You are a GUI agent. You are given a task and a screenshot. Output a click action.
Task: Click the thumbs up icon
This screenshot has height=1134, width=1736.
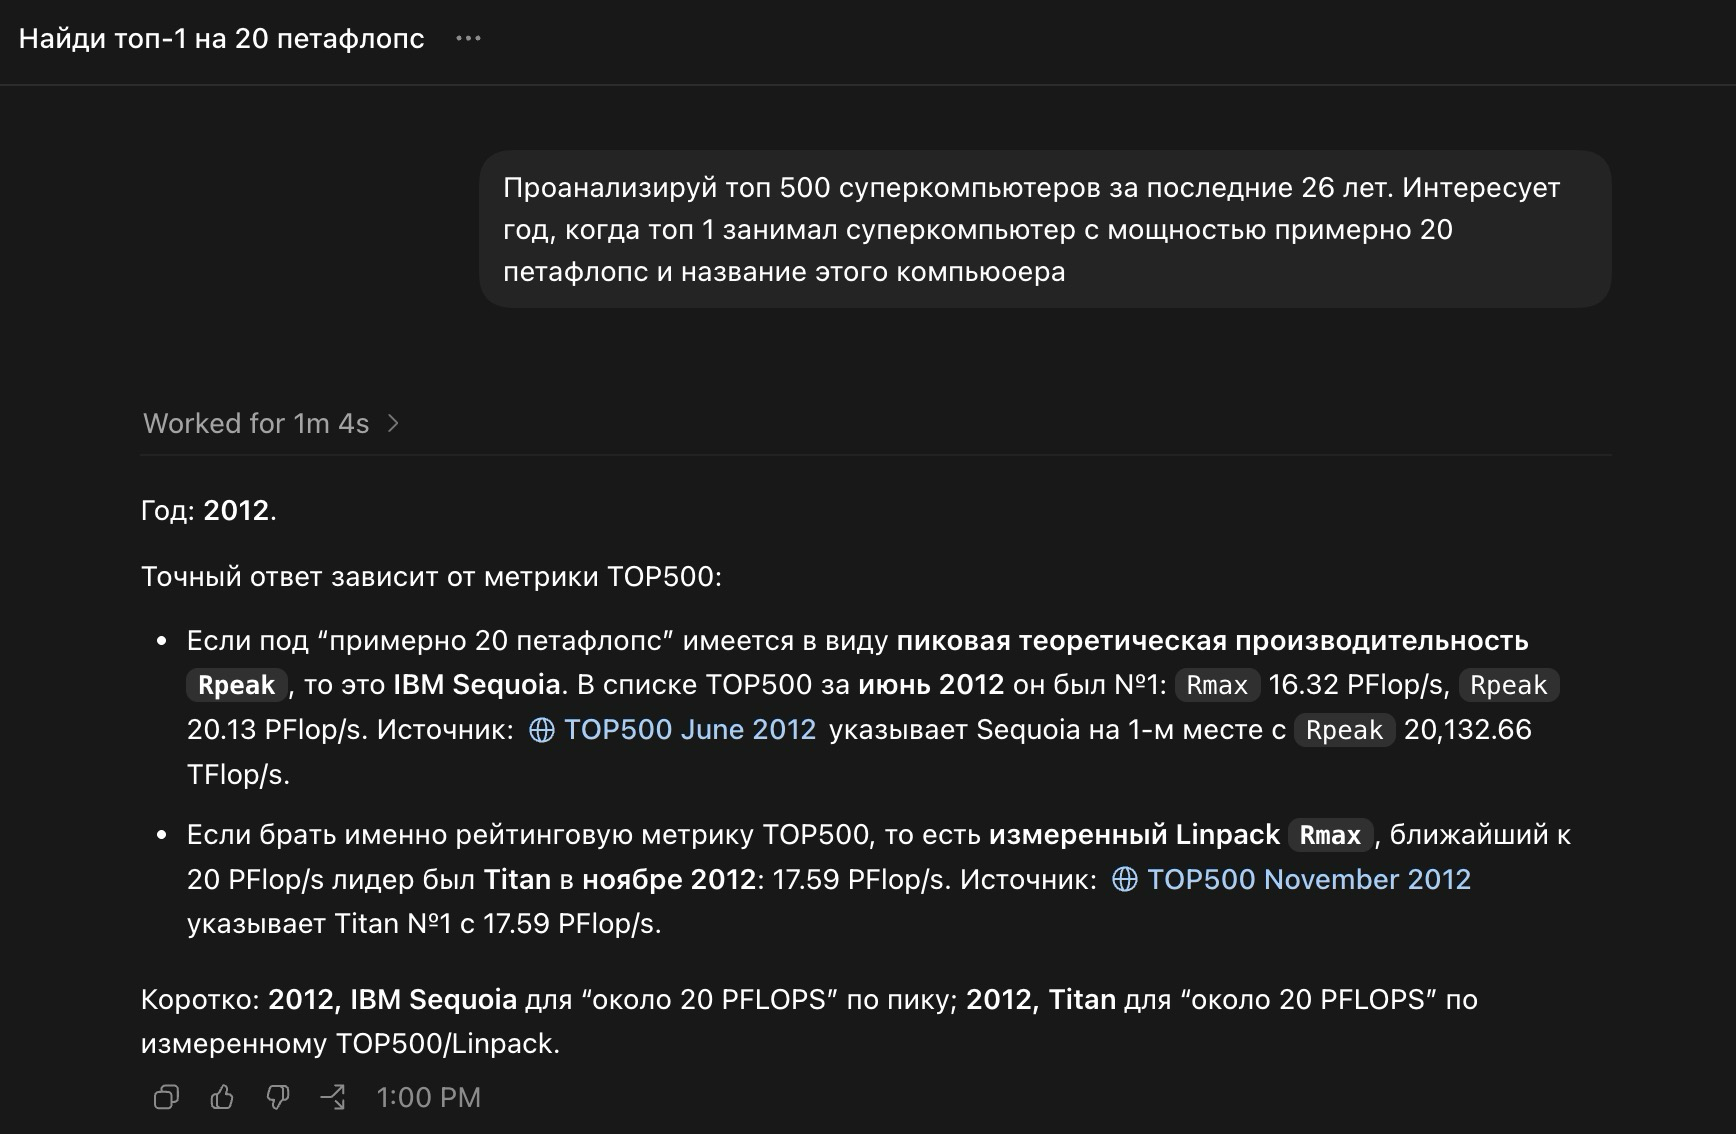[222, 1097]
